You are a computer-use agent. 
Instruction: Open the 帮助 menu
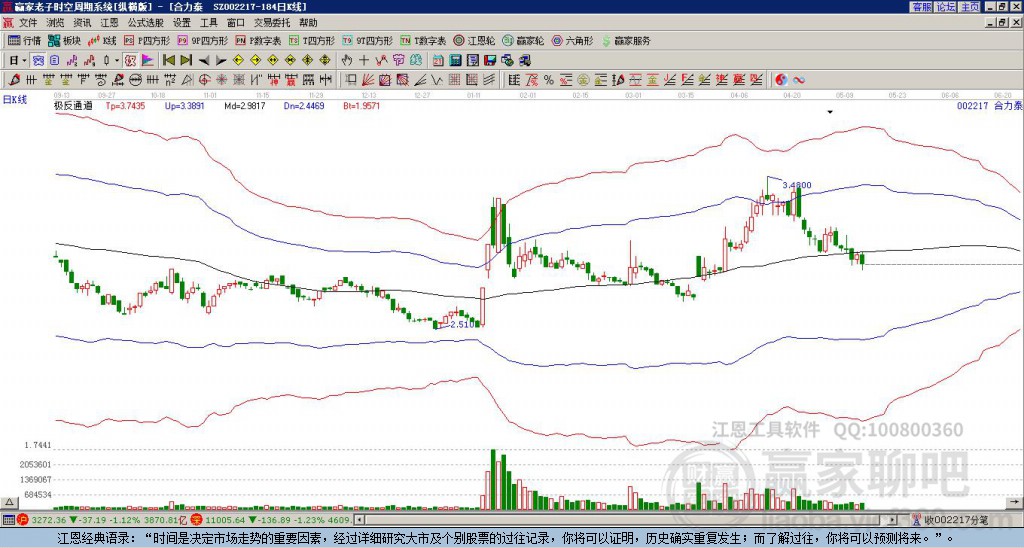[308, 23]
